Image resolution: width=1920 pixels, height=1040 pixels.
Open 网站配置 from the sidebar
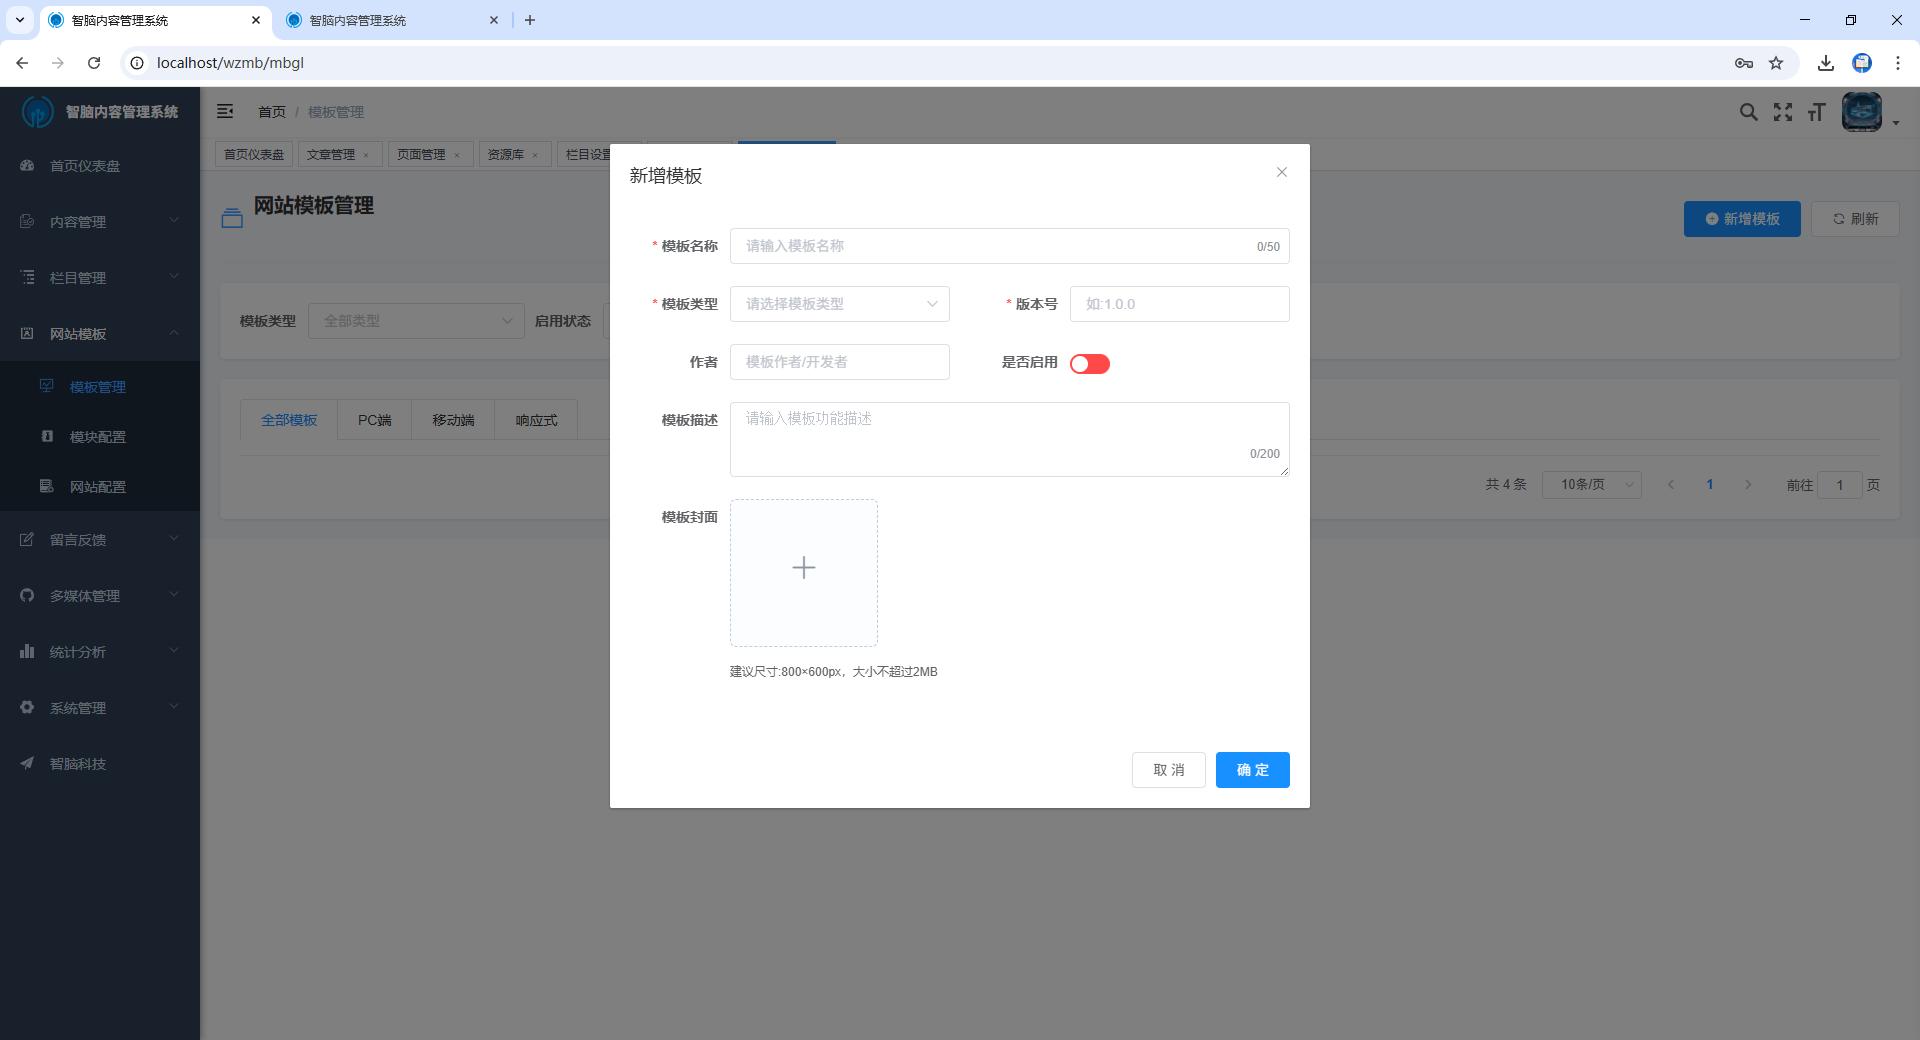pos(95,486)
